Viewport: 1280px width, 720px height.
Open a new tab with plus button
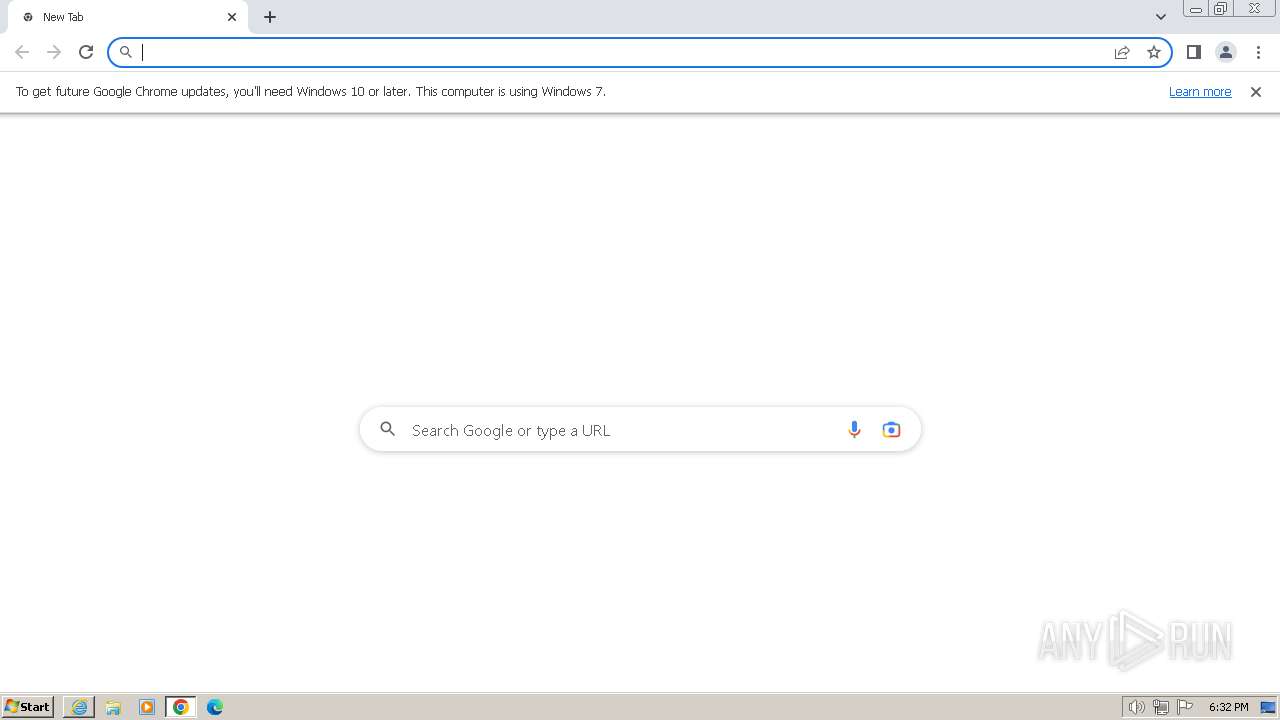270,17
